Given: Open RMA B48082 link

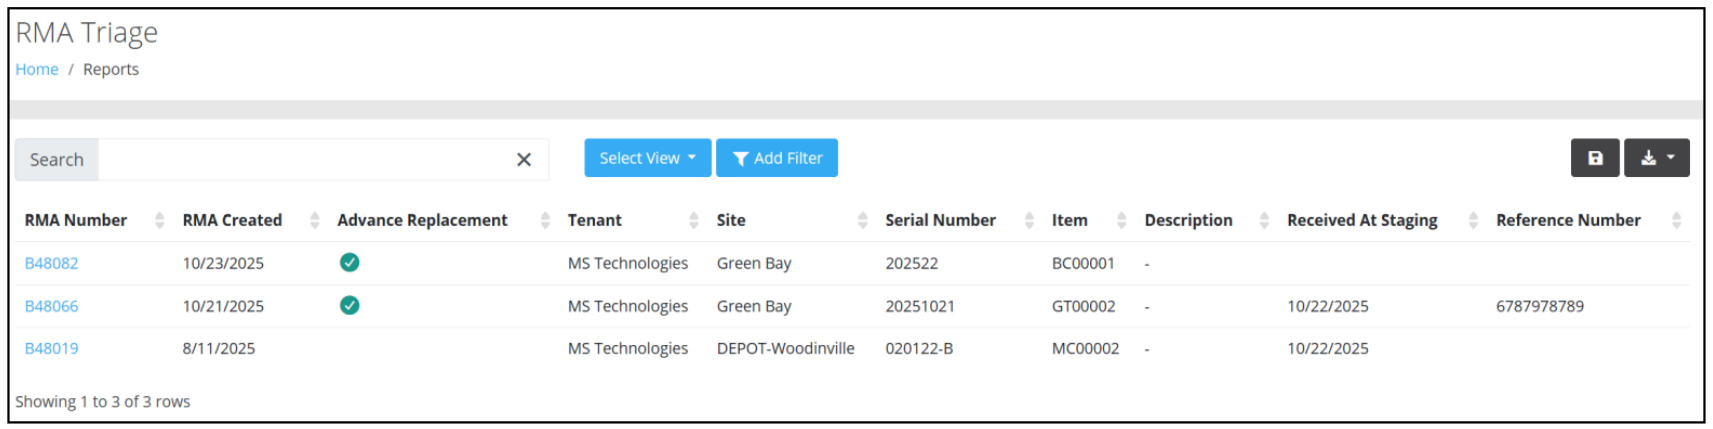Looking at the screenshot, I should [x=51, y=263].
